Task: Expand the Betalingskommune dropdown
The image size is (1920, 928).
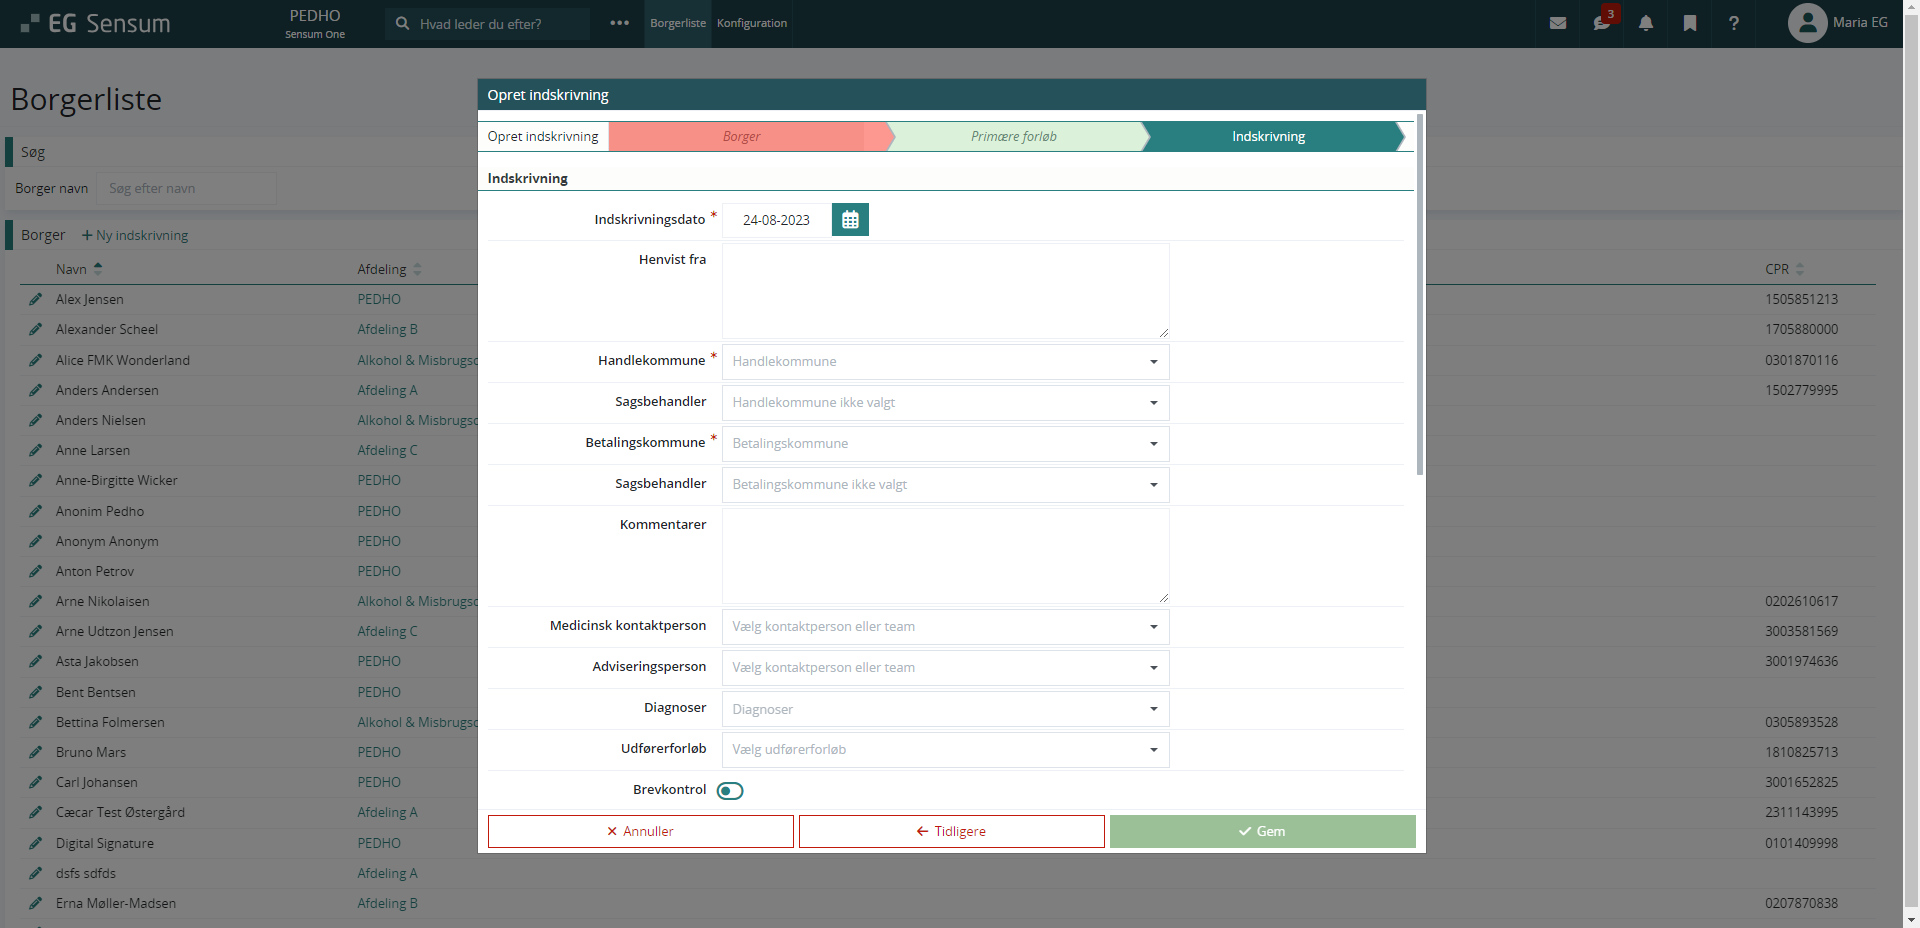Action: click(x=945, y=444)
